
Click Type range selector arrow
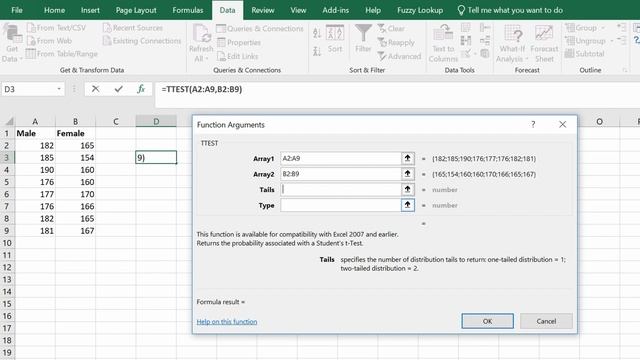click(x=407, y=205)
